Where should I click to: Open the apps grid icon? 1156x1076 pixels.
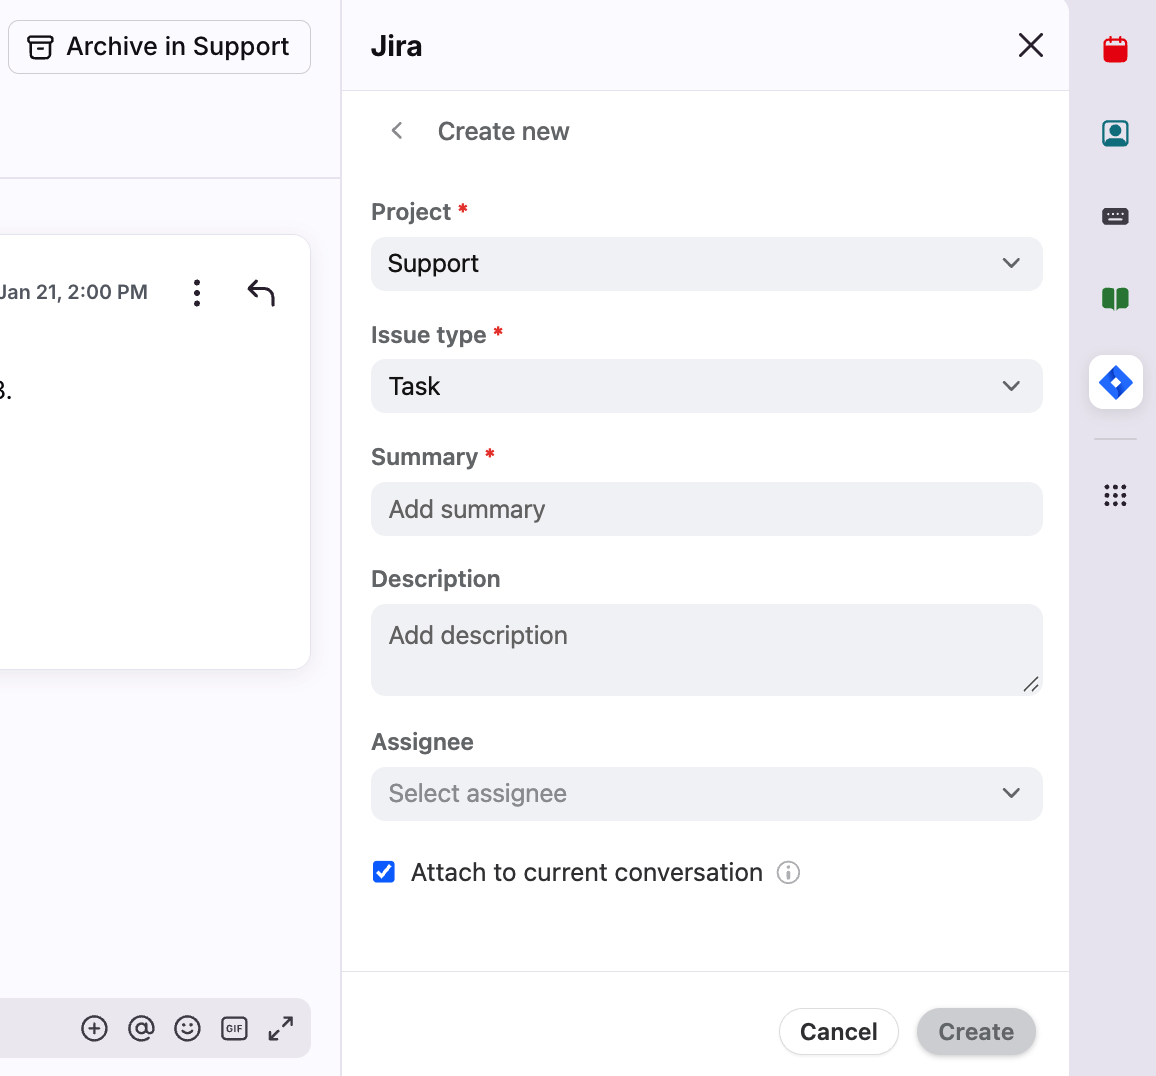pyautogui.click(x=1115, y=495)
